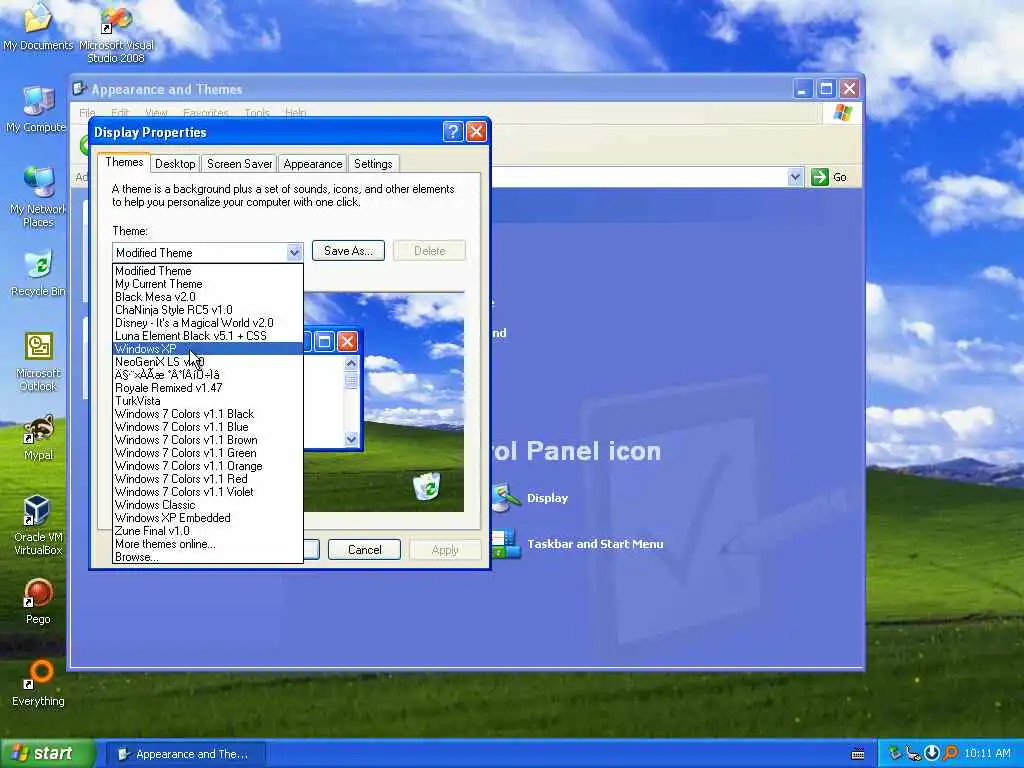Choose My Current Theme from the list

coord(208,284)
